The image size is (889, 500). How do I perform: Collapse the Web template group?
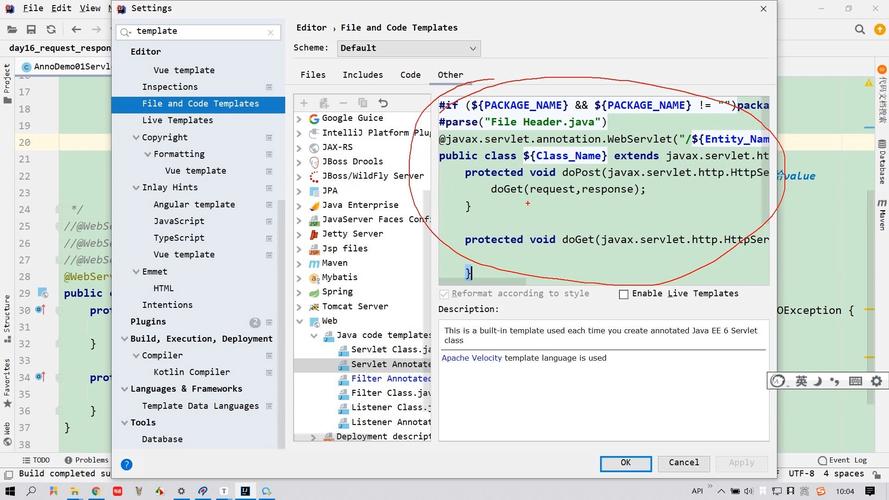pyautogui.click(x=299, y=321)
